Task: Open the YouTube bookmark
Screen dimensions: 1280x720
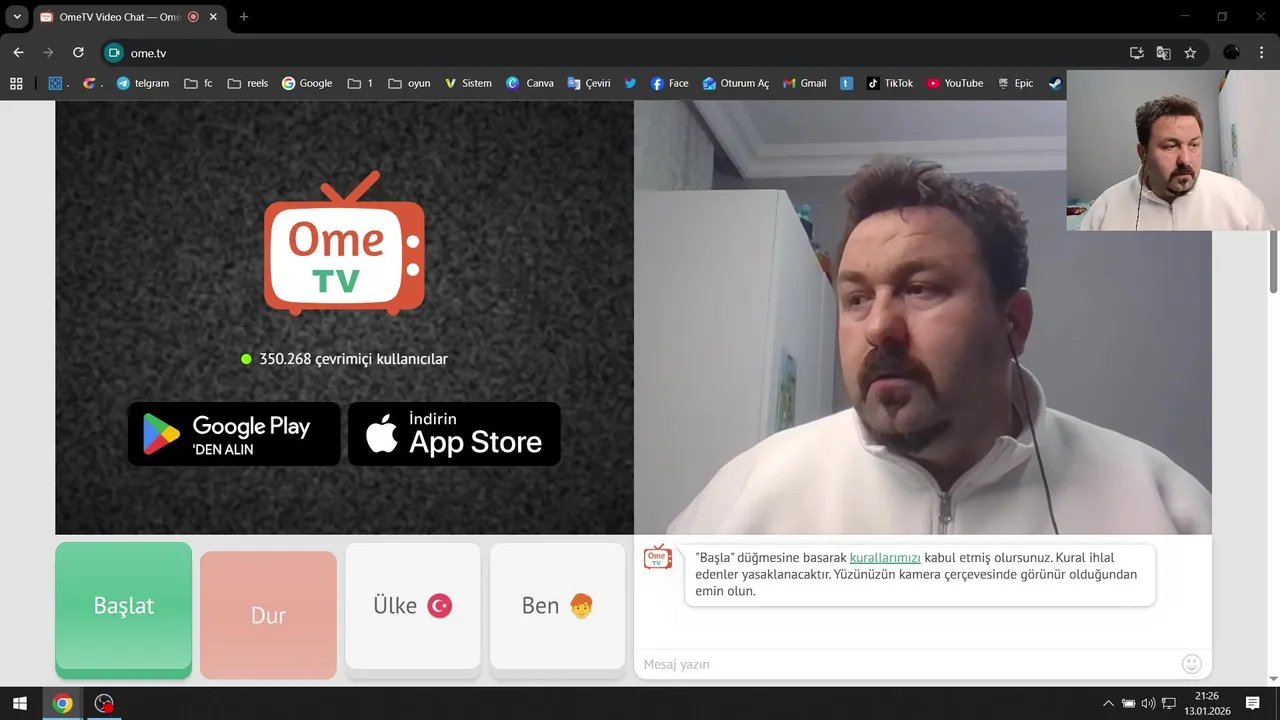Action: click(955, 83)
